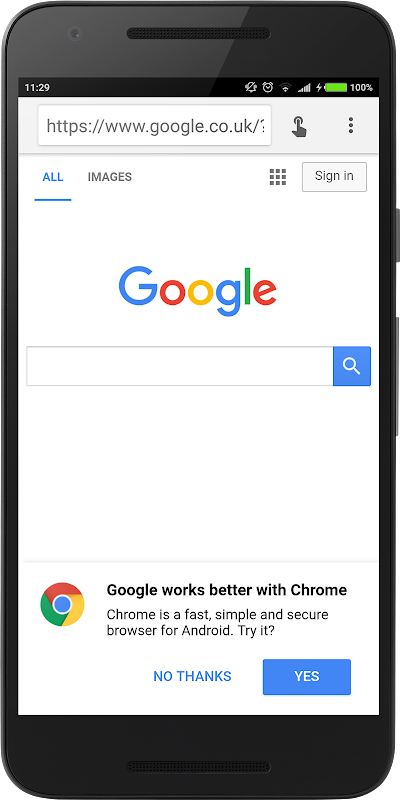
Task: Select the google.co.uk address bar
Action: (x=155, y=126)
